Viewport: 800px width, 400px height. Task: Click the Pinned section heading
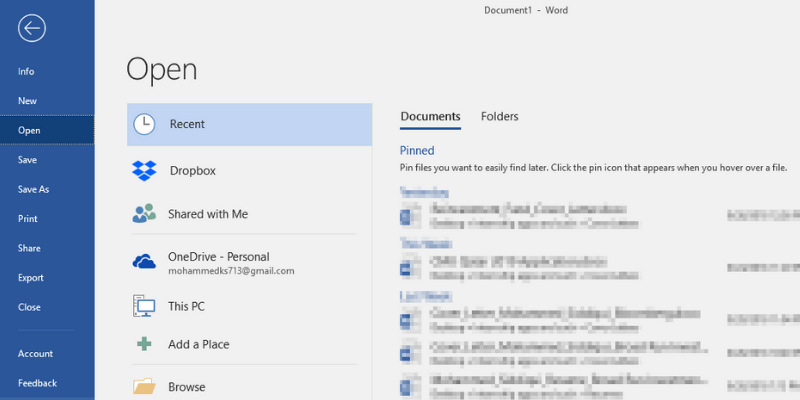417,151
